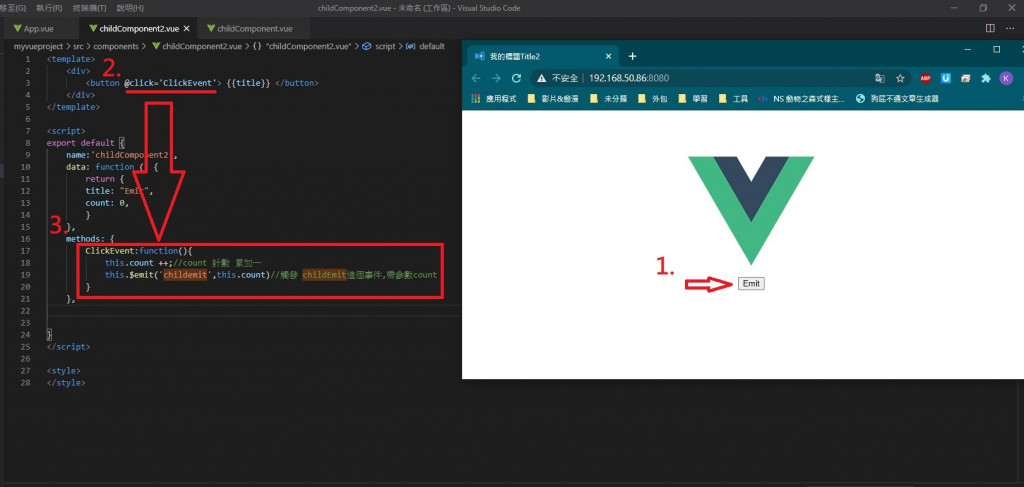1024x487 pixels.
Task: Minimize the VS Code window
Action: (x=955, y=8)
